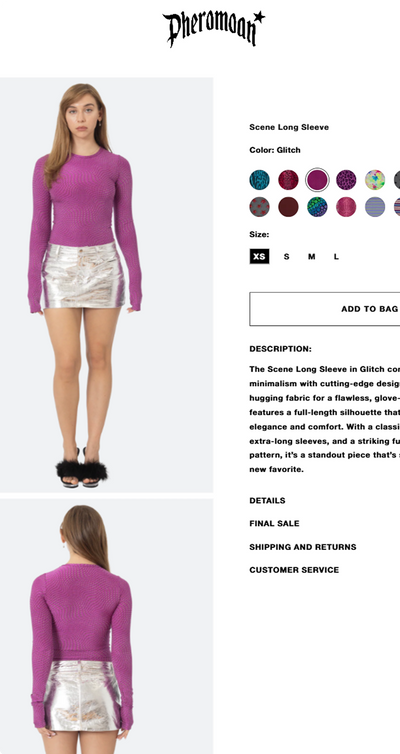Screen dimensions: 400x754
Task: Pick the solid maroon swatch
Action: coord(288,207)
